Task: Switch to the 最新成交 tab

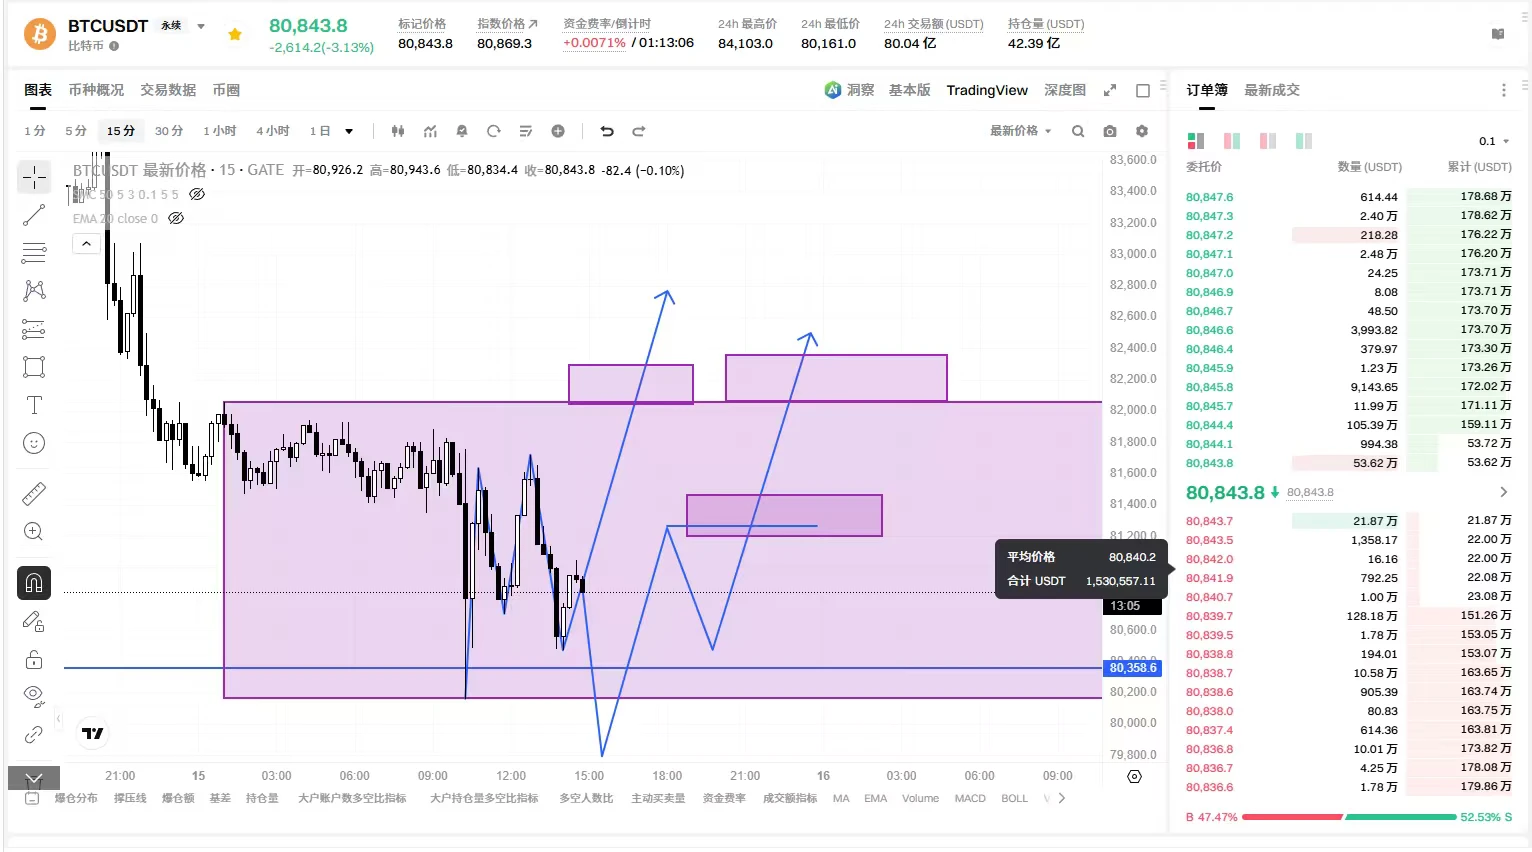Action: (x=1272, y=90)
